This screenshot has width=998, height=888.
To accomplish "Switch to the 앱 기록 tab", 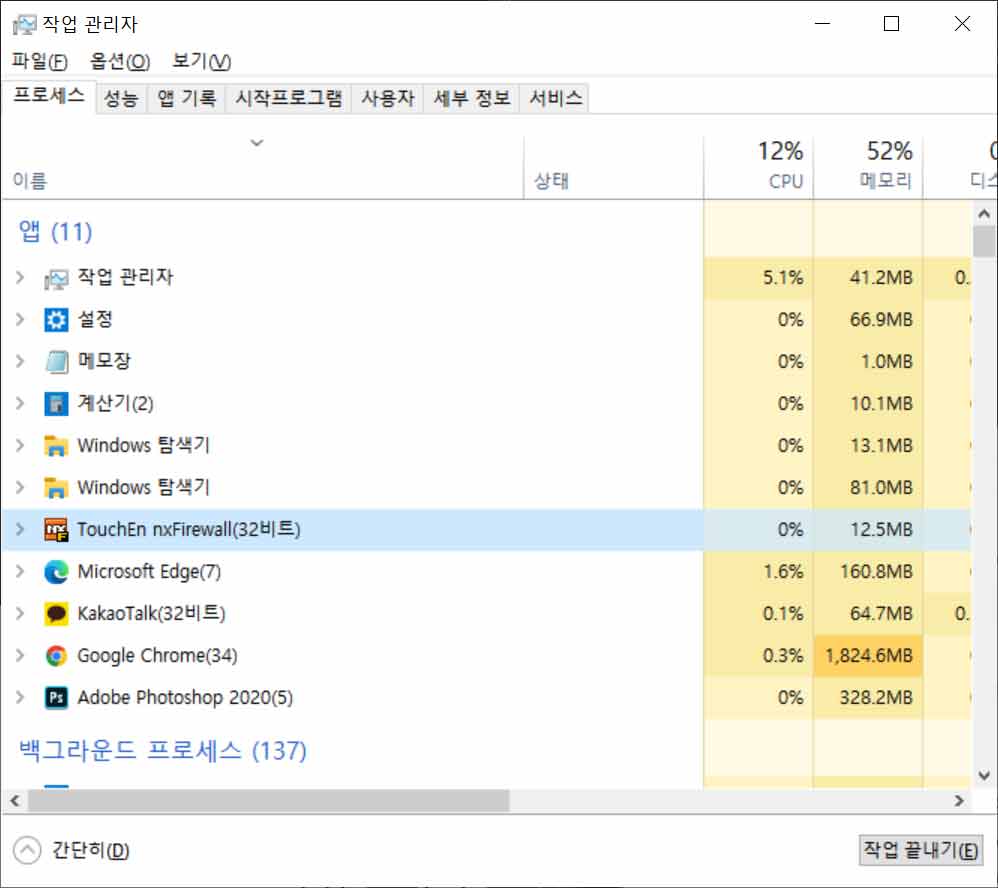I will [186, 99].
